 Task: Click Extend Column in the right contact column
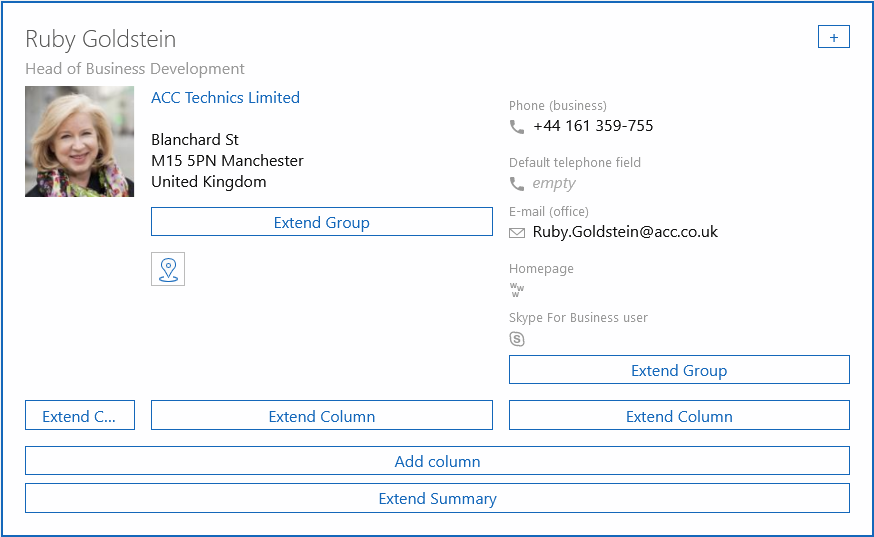coord(678,416)
